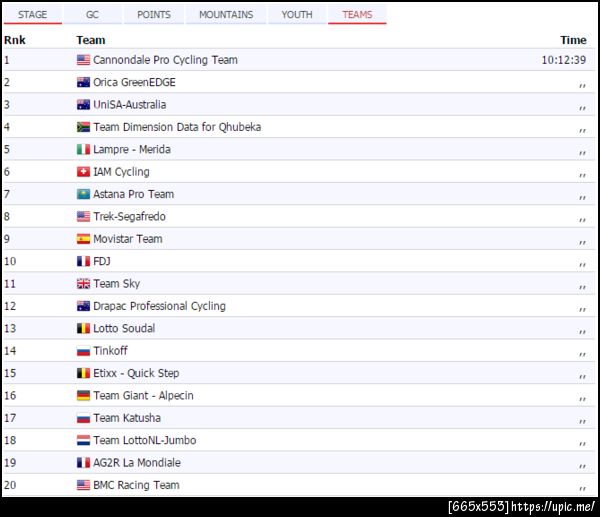Click the Team column header
Viewport: 600px width, 517px height.
pyautogui.click(x=91, y=40)
